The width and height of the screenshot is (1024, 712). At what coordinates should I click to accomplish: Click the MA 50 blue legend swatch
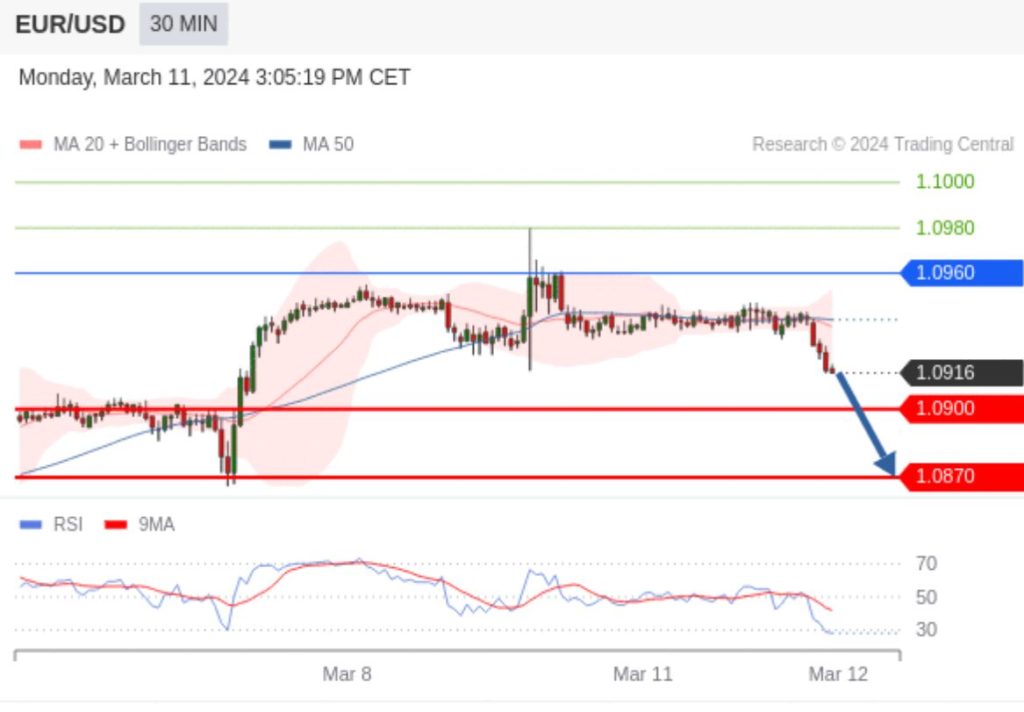(x=280, y=144)
